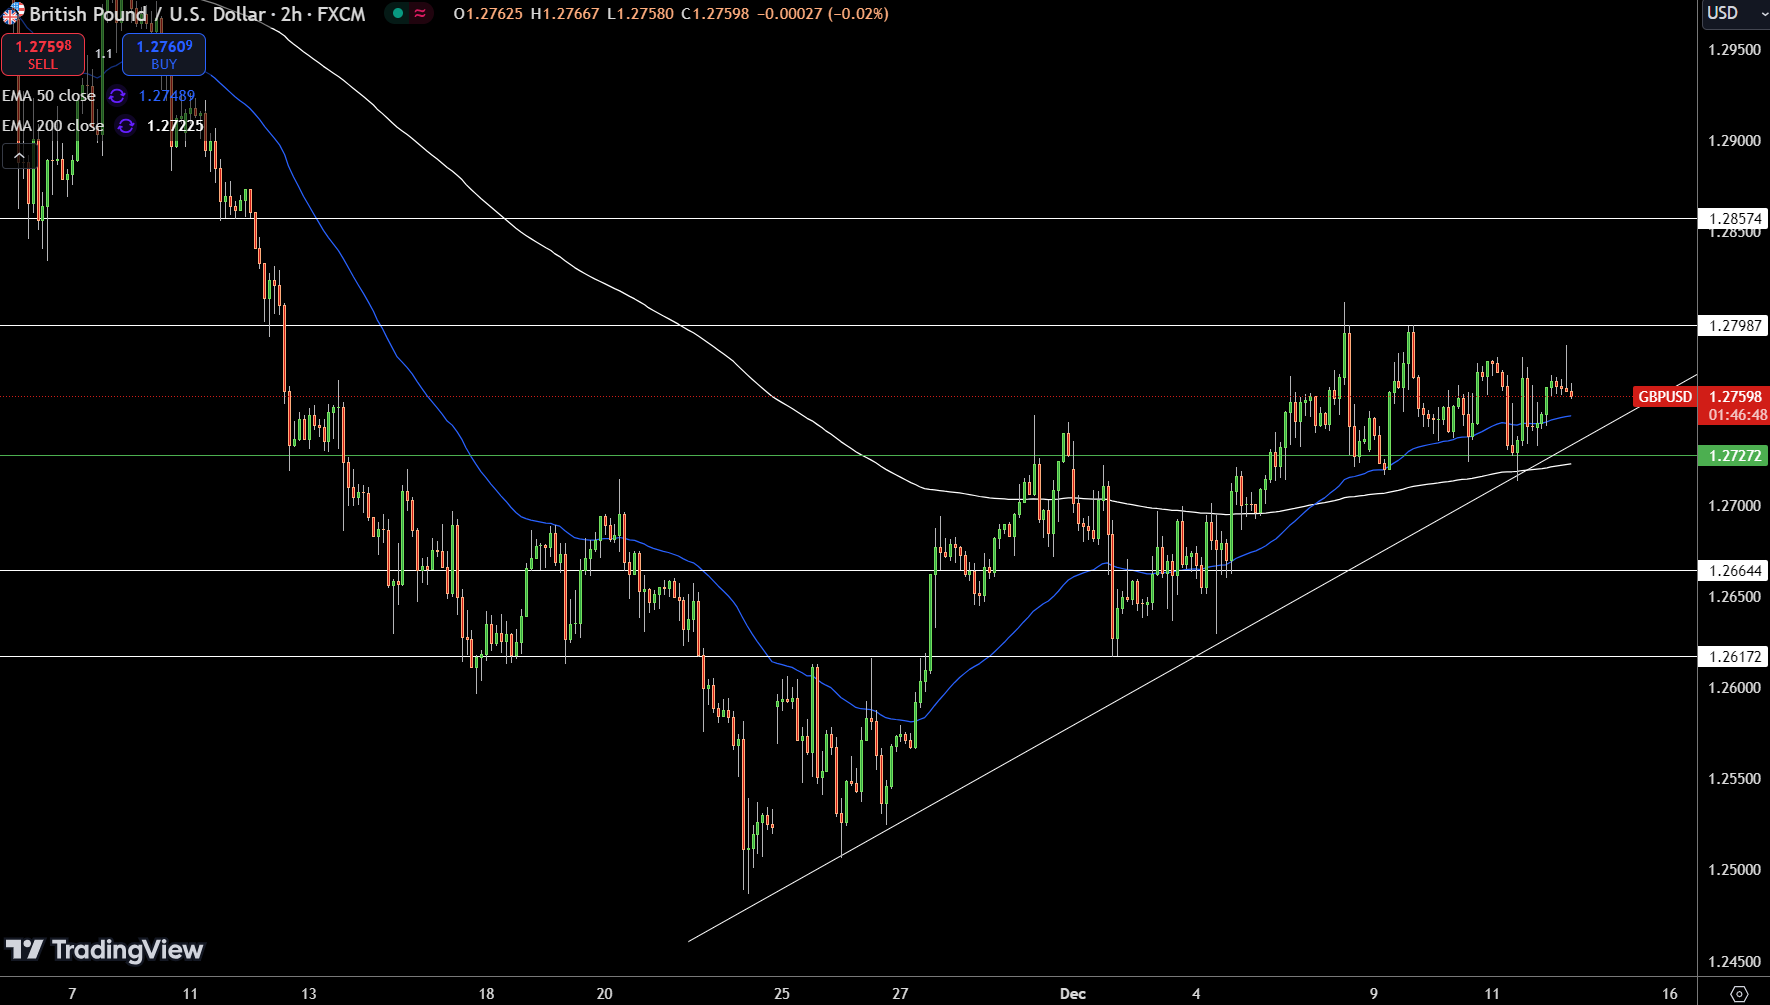Click the 20 date label on the time axis
Screen dimensions: 1770x1005
click(604, 993)
